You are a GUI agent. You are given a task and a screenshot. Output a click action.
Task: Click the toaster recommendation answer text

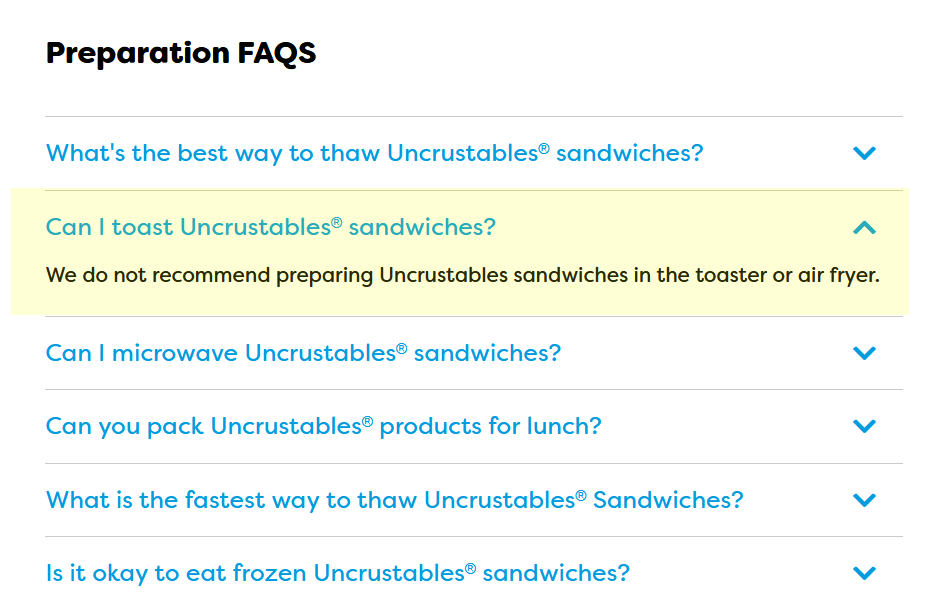tap(462, 275)
